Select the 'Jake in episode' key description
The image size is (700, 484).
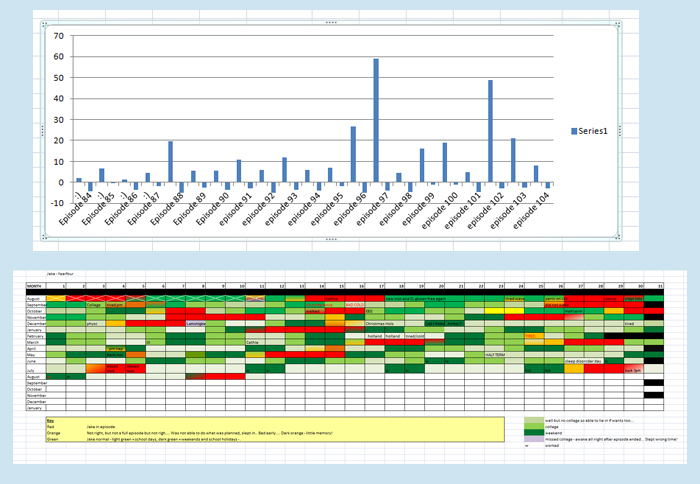coord(101,427)
